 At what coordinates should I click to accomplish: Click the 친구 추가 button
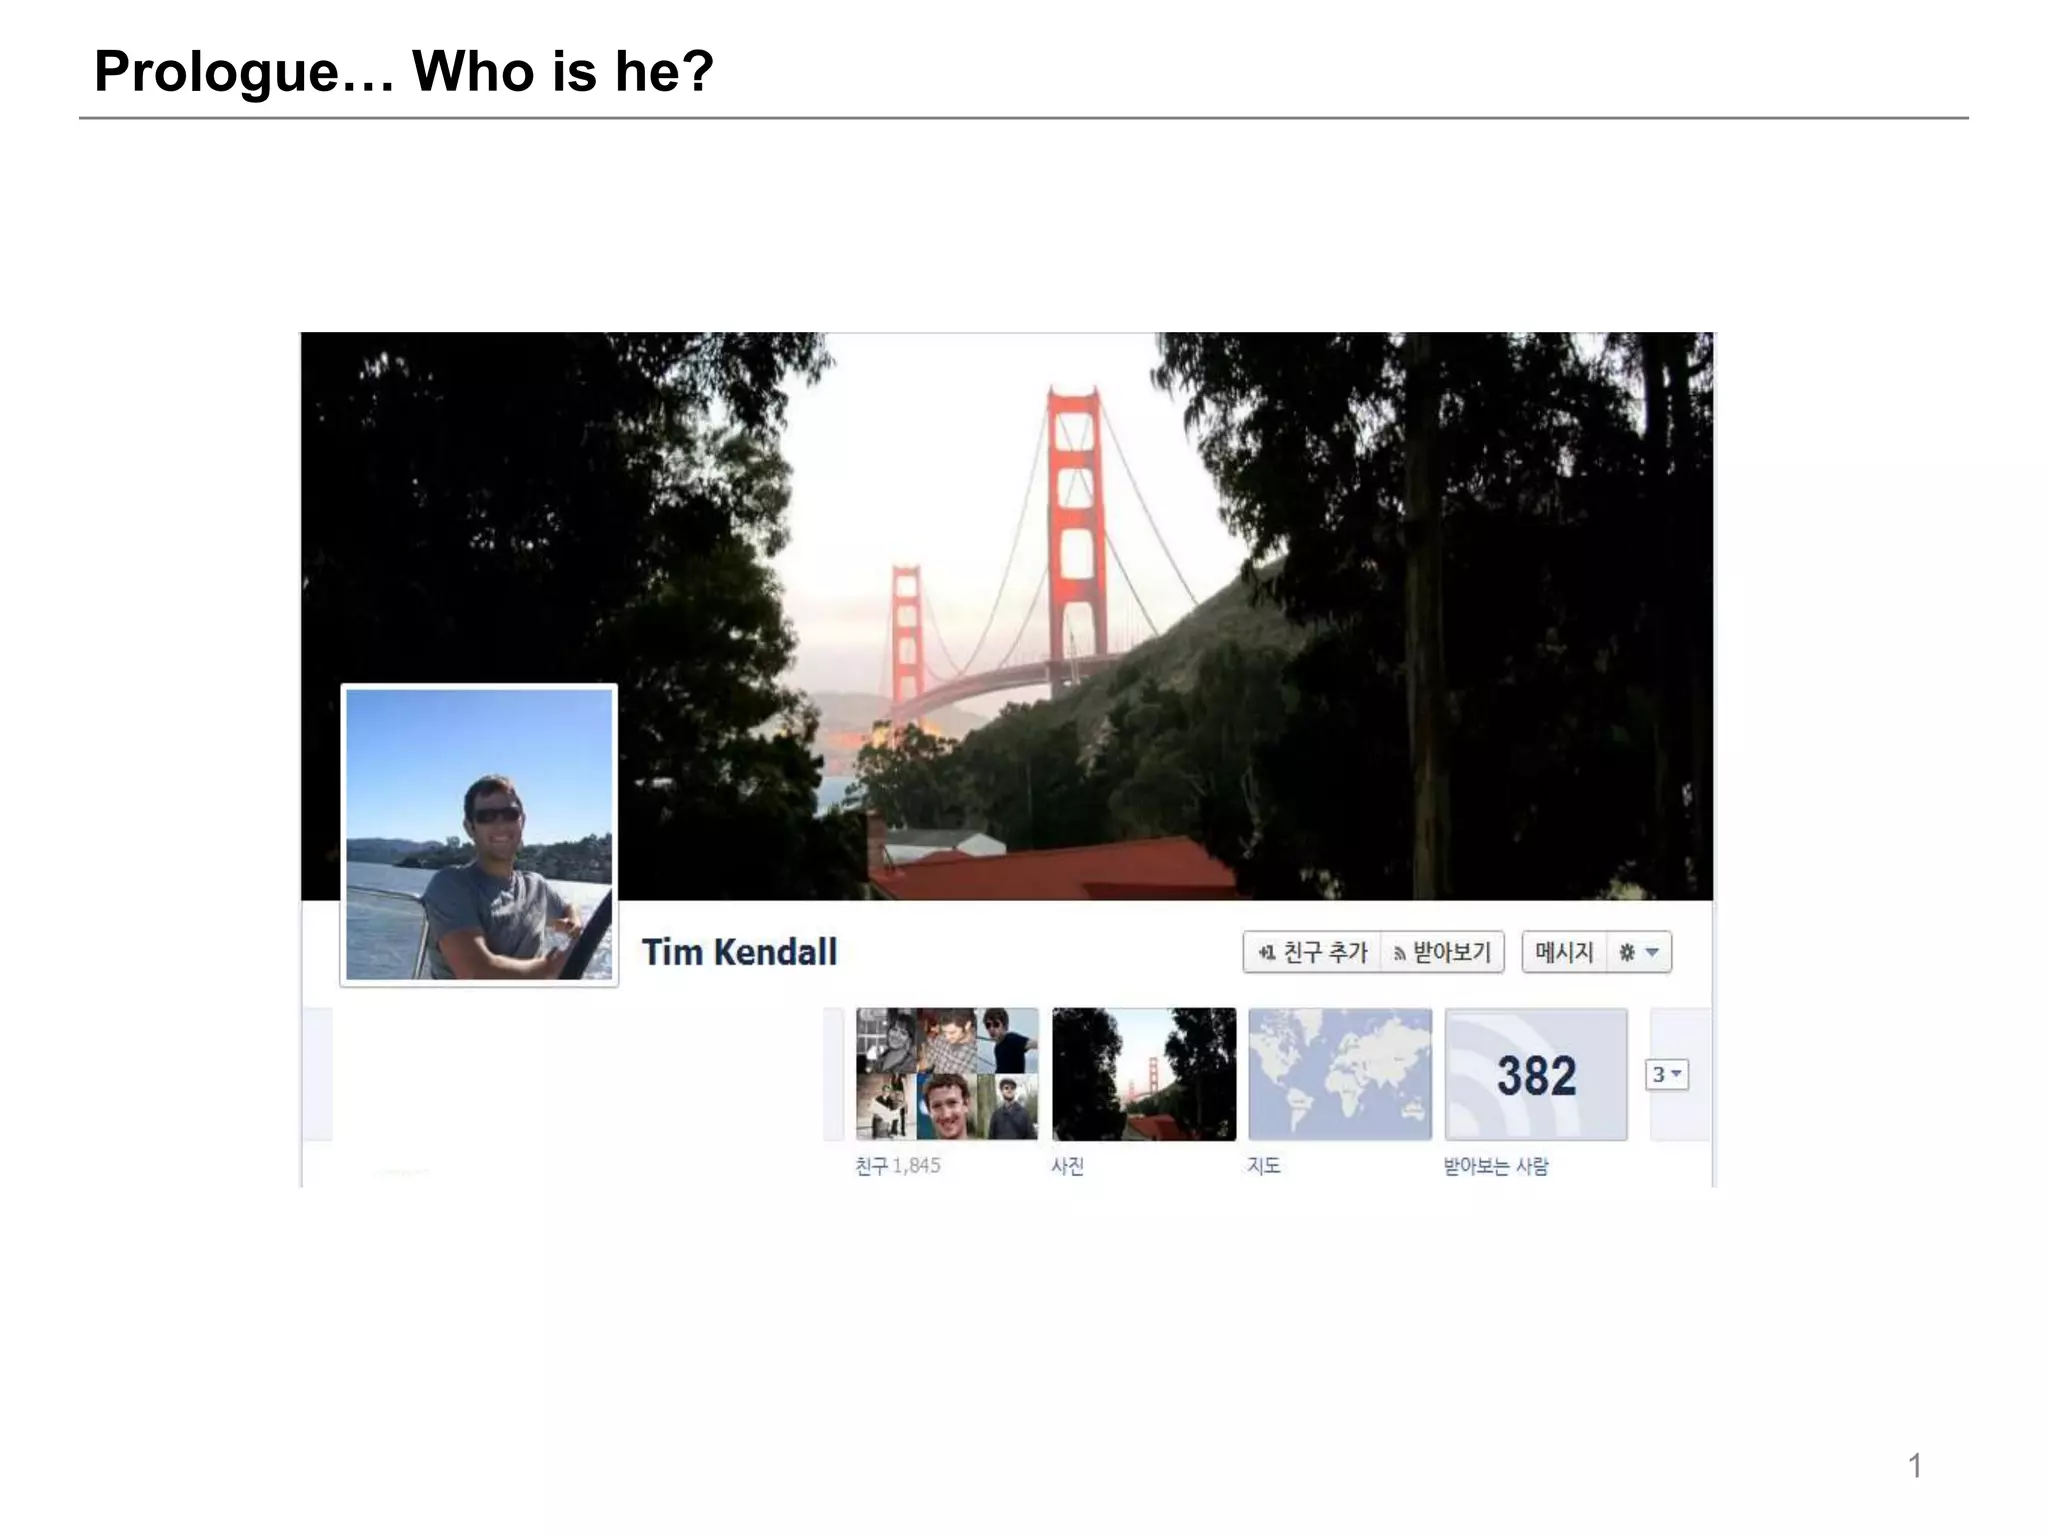[x=1312, y=952]
